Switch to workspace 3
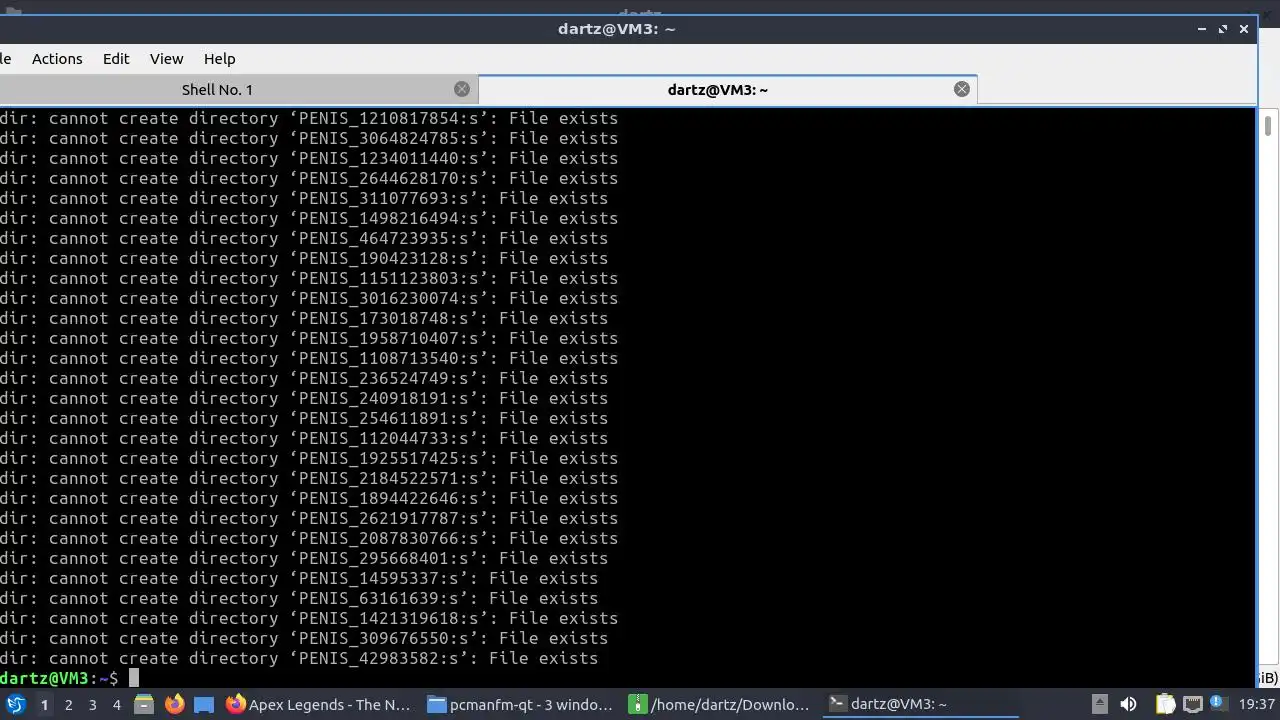The height and width of the screenshot is (720, 1280). click(x=92, y=704)
